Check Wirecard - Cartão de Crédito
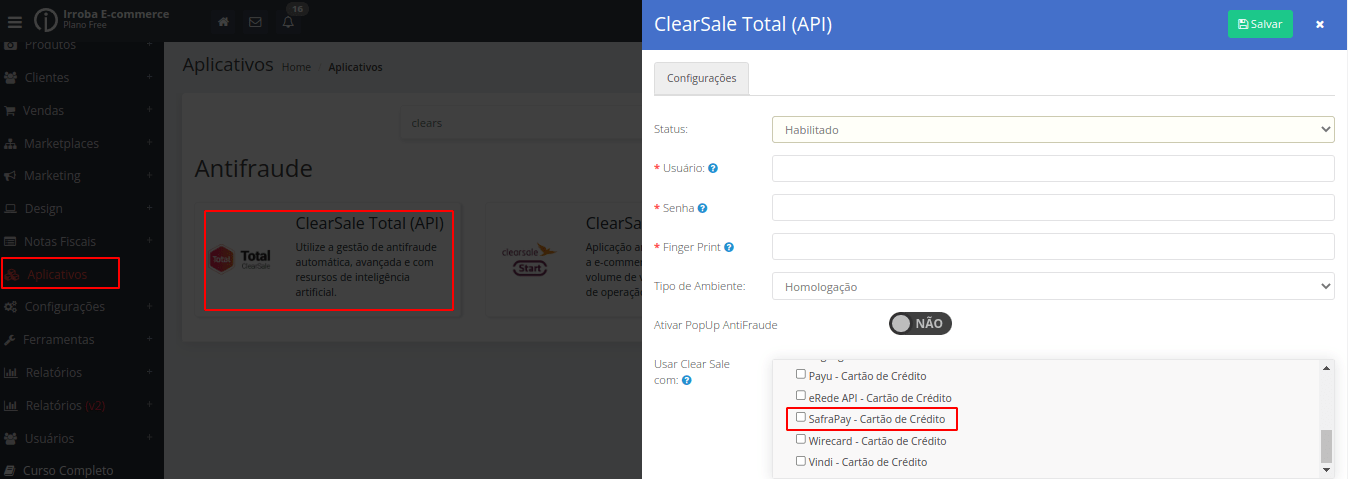This screenshot has height=479, width=1348. (800, 438)
